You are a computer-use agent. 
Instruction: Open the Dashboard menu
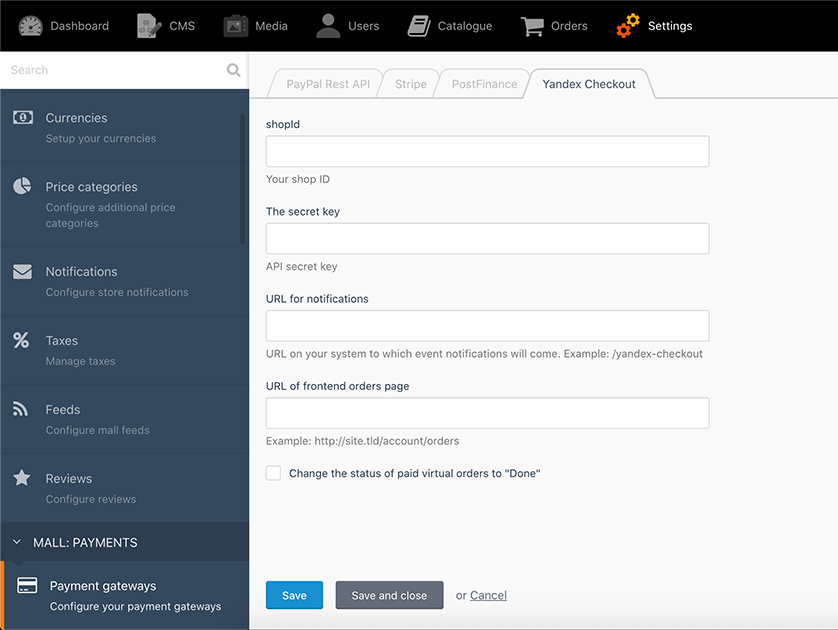tap(64, 26)
